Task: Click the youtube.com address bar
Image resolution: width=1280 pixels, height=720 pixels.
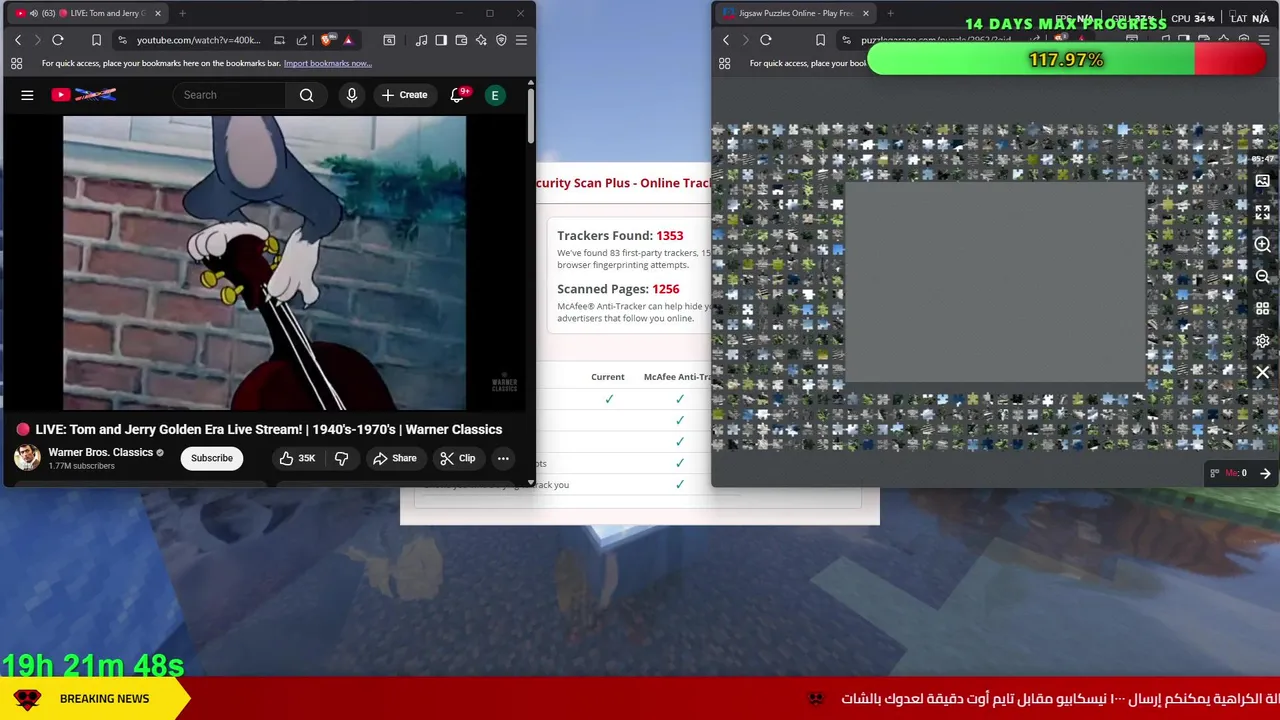Action: [x=198, y=40]
